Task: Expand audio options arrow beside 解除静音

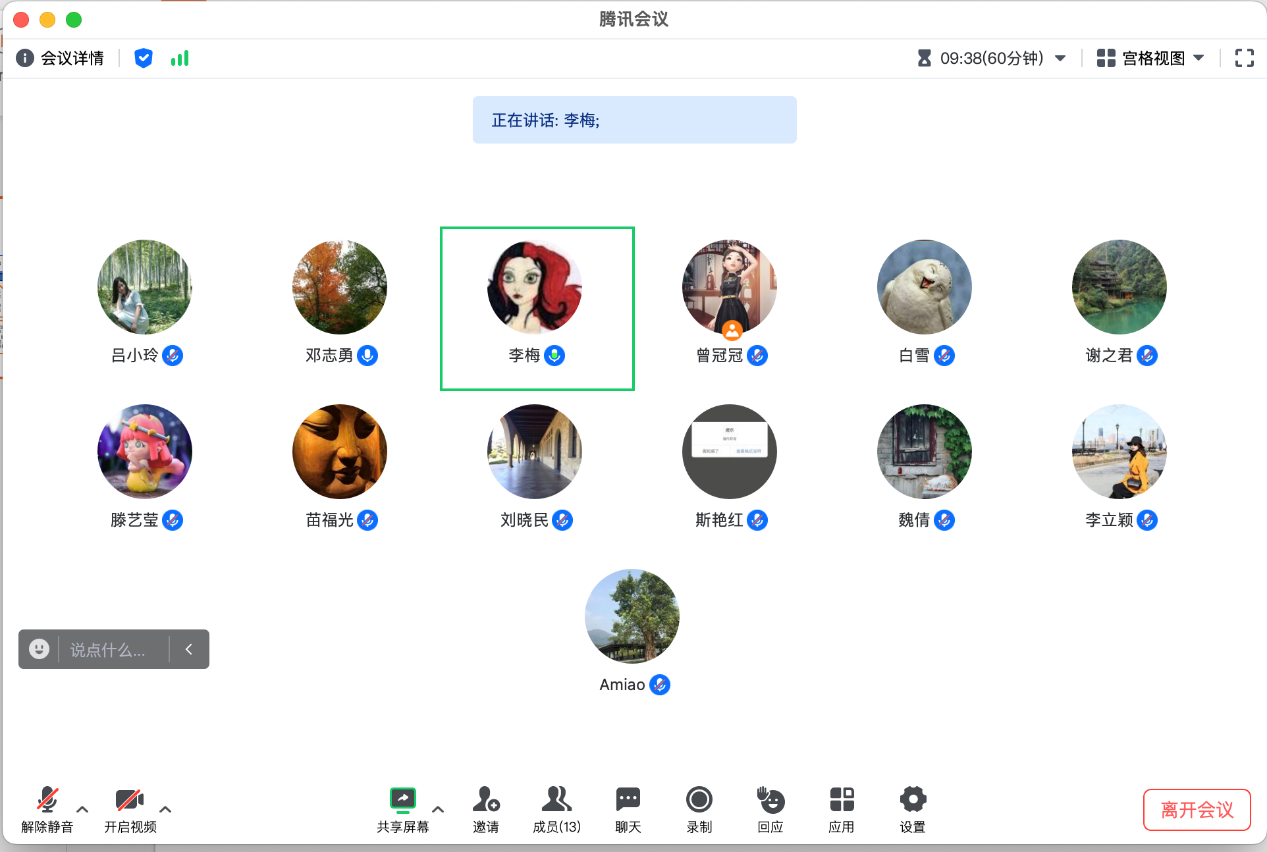Action: pyautogui.click(x=83, y=809)
